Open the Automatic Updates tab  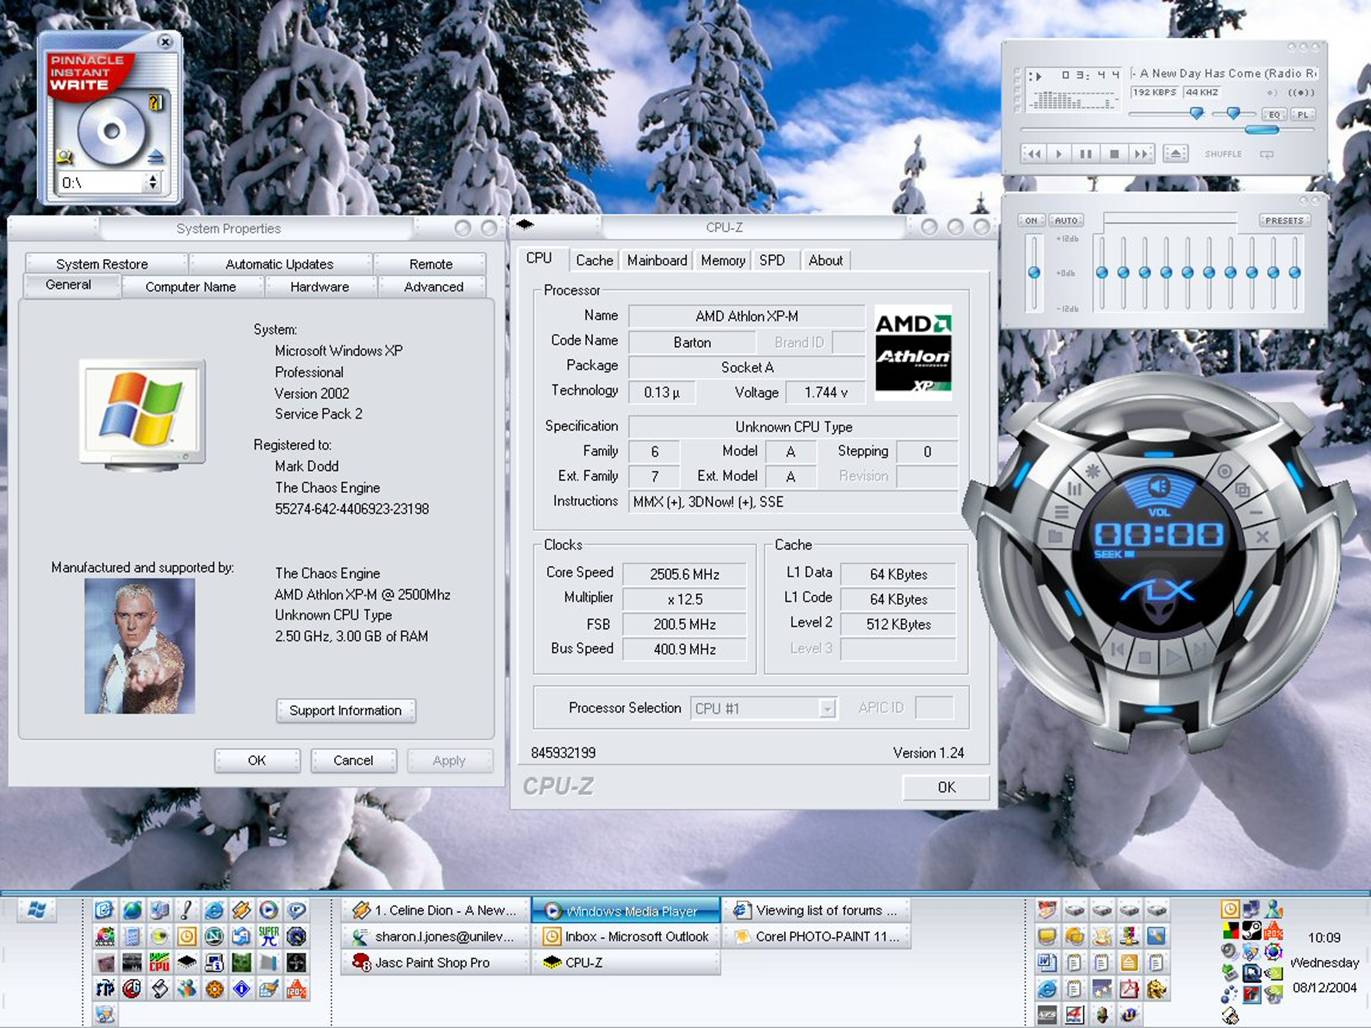[x=279, y=264]
